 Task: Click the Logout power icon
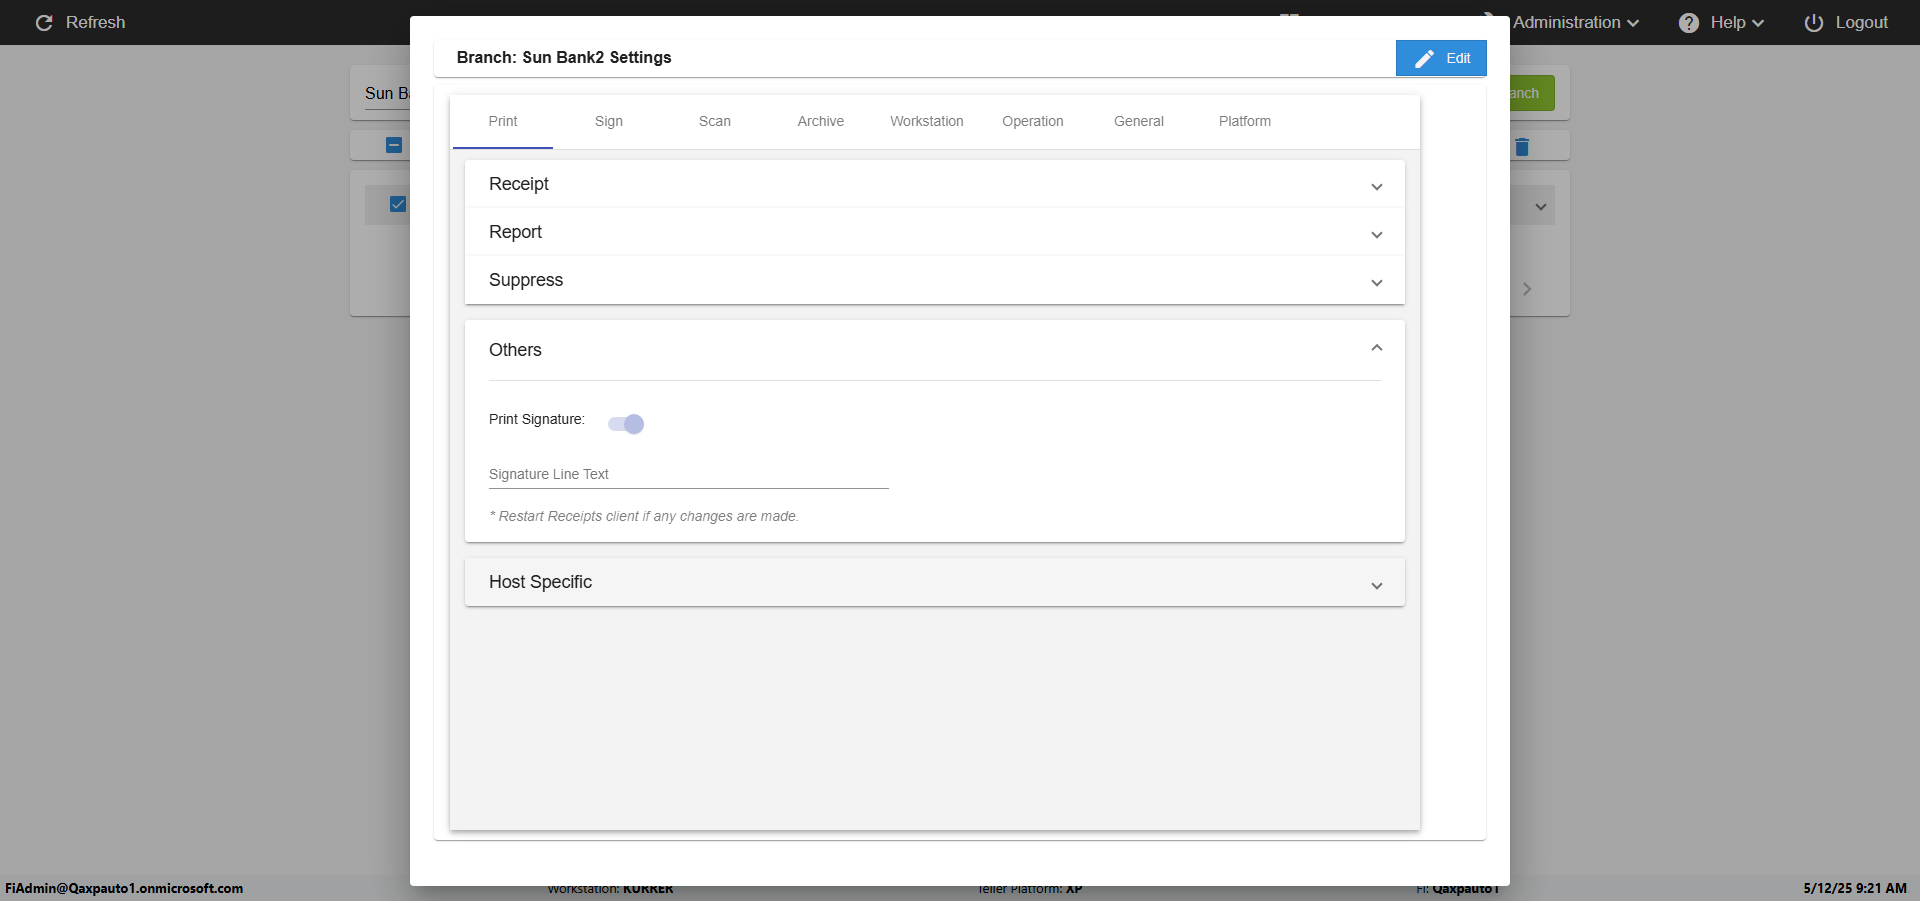[x=1813, y=23]
